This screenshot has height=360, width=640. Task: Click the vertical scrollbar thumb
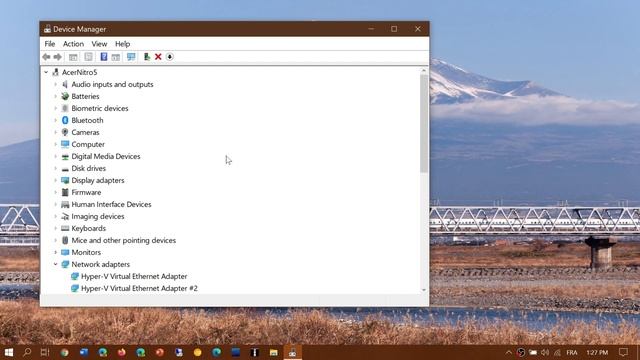[x=424, y=123]
